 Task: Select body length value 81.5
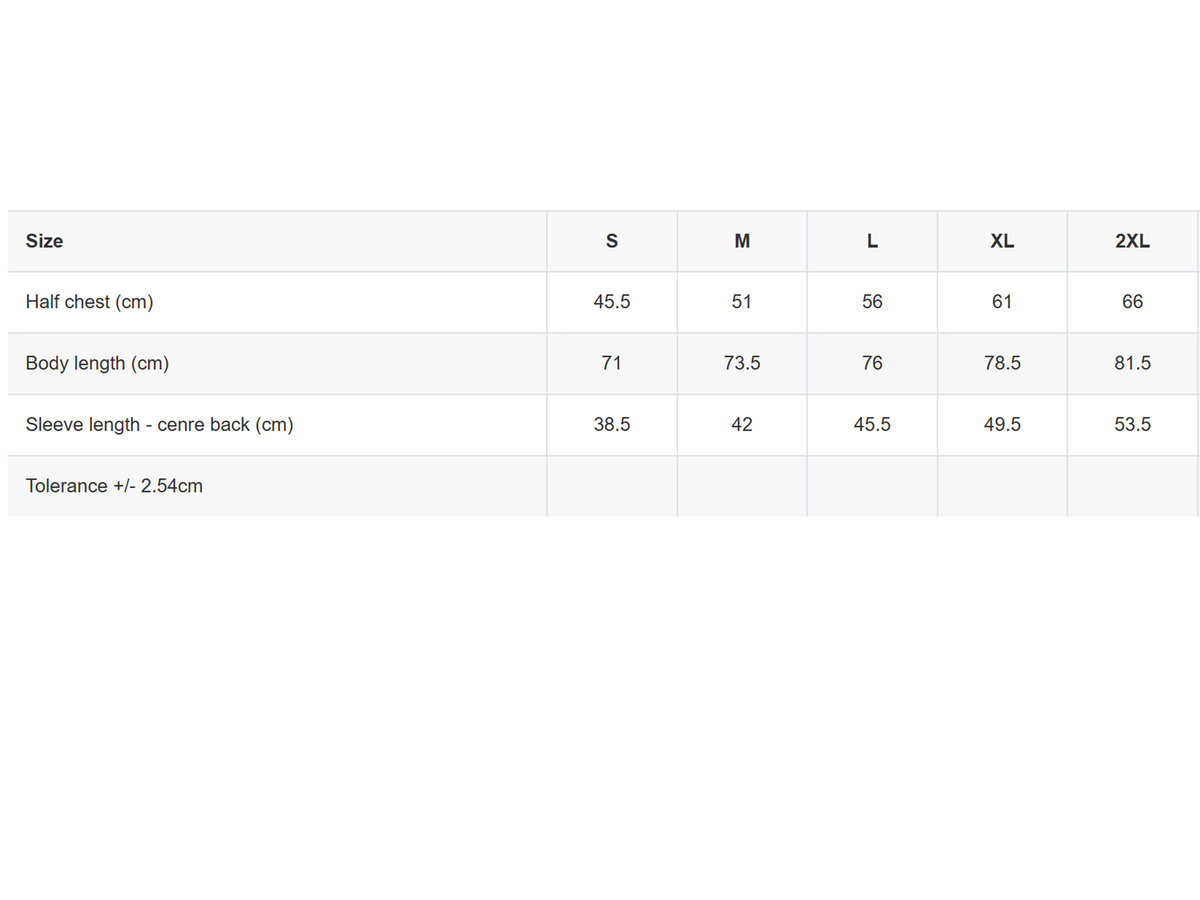[1132, 363]
